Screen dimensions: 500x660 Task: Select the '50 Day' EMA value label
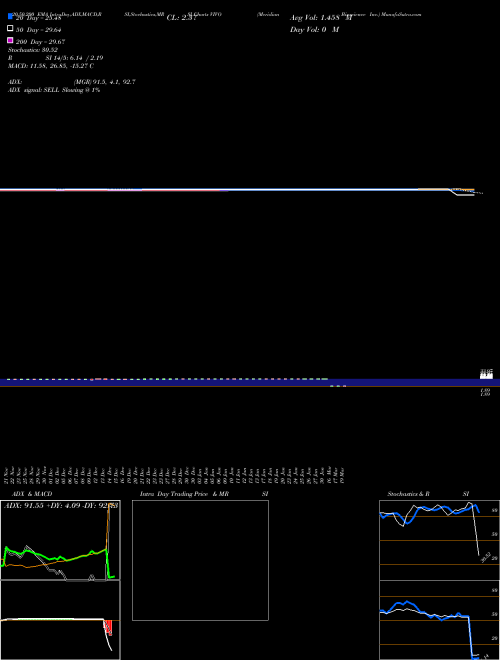point(39,30)
